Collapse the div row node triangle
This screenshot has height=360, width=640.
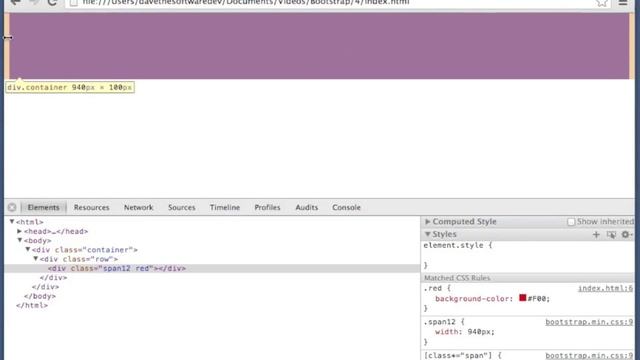point(36,259)
